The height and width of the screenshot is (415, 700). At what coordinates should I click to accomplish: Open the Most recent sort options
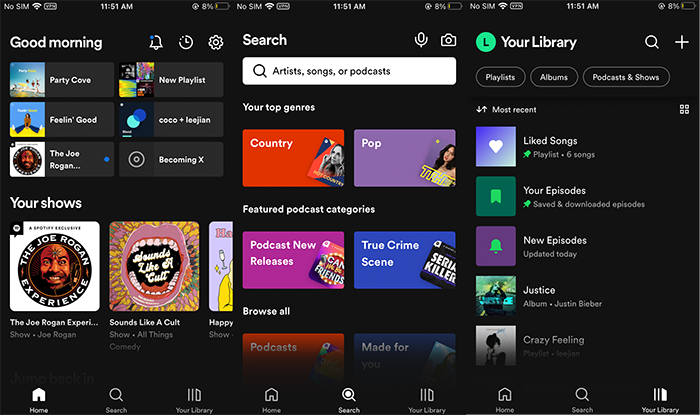point(507,109)
